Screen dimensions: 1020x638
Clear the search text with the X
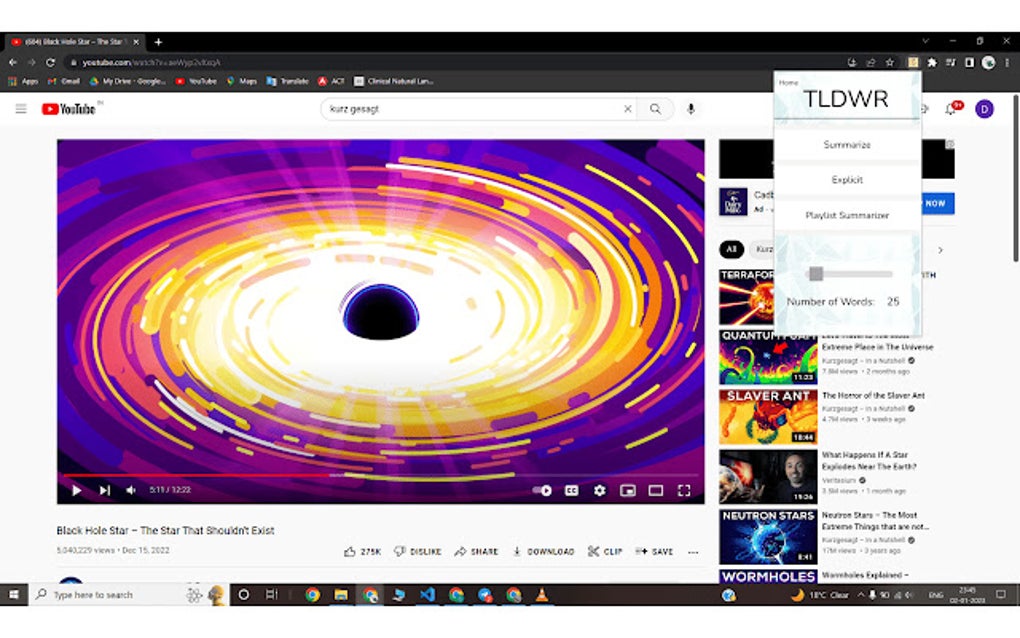pos(628,109)
